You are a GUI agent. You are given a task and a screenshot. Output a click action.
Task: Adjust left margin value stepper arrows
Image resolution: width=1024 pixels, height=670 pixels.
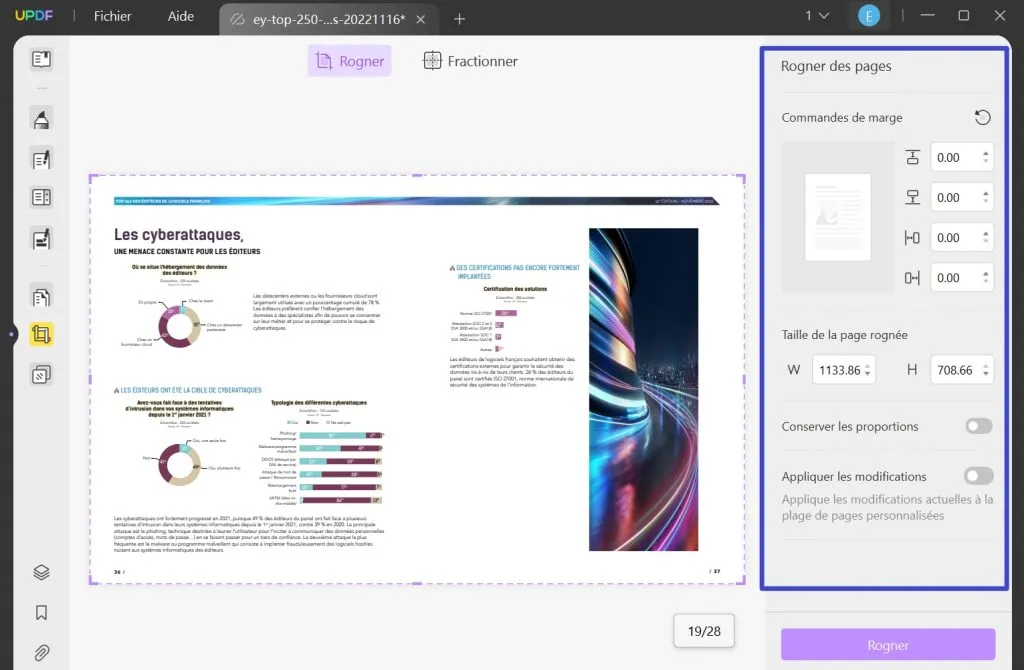985,238
